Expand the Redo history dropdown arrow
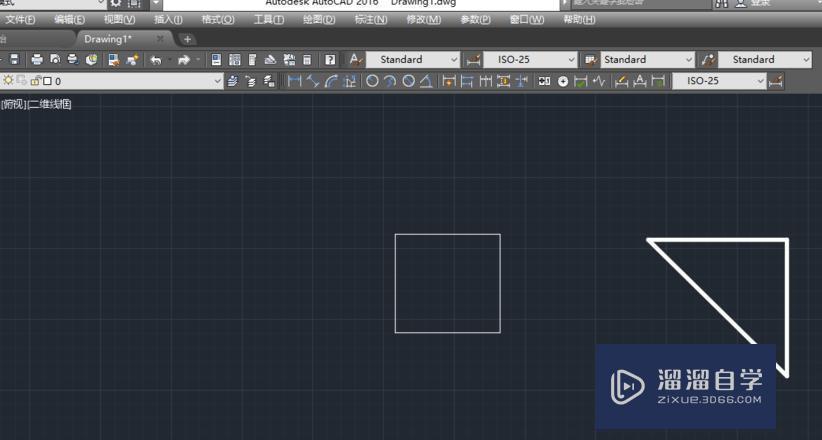Viewport: 822px width, 440px height. point(198,60)
